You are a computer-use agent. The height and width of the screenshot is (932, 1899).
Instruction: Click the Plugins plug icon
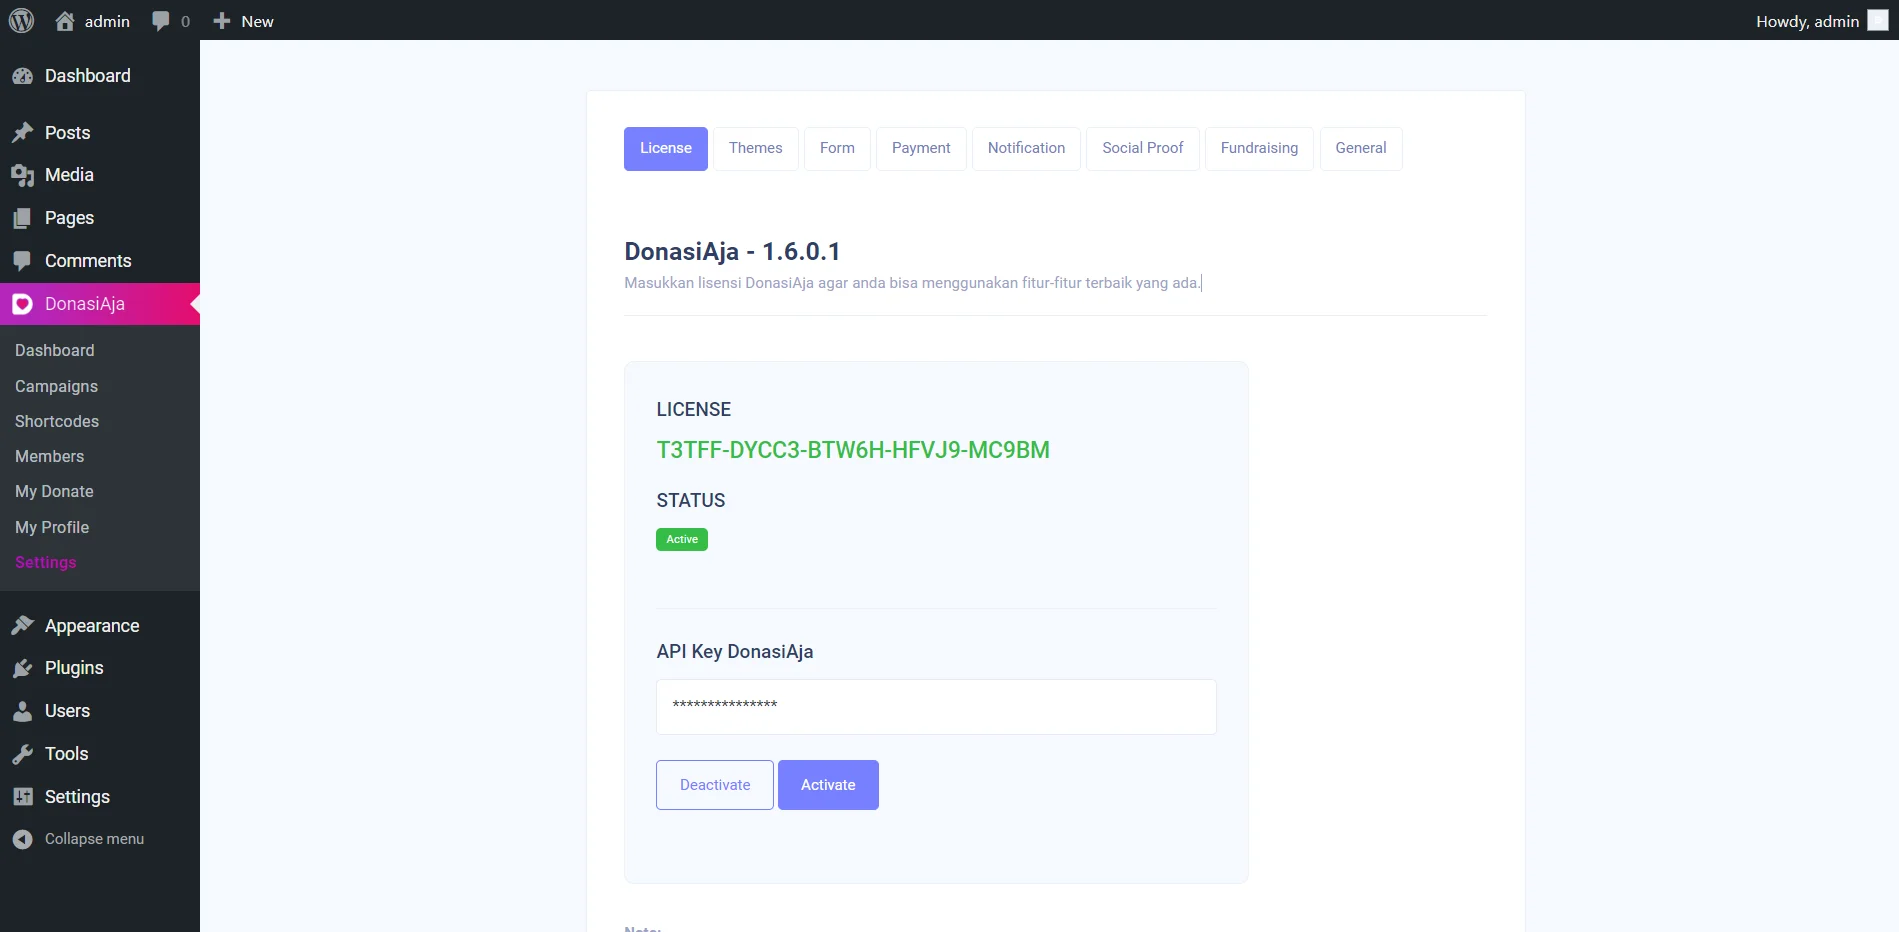click(22, 668)
